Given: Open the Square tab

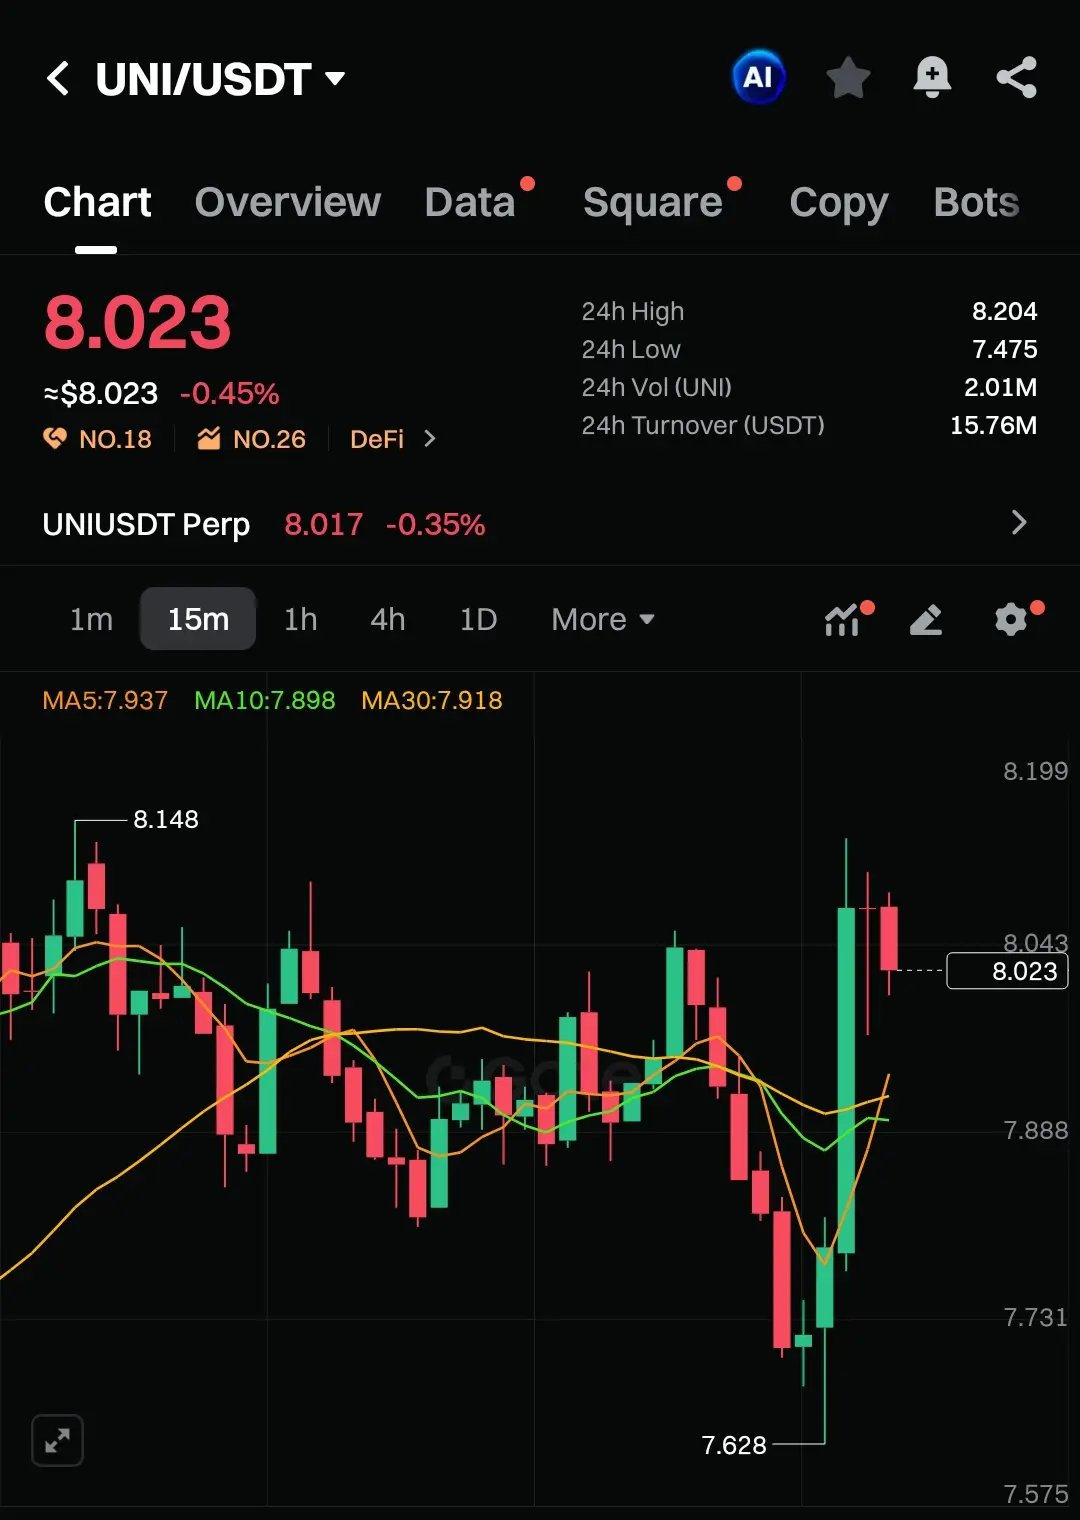Looking at the screenshot, I should (x=653, y=203).
